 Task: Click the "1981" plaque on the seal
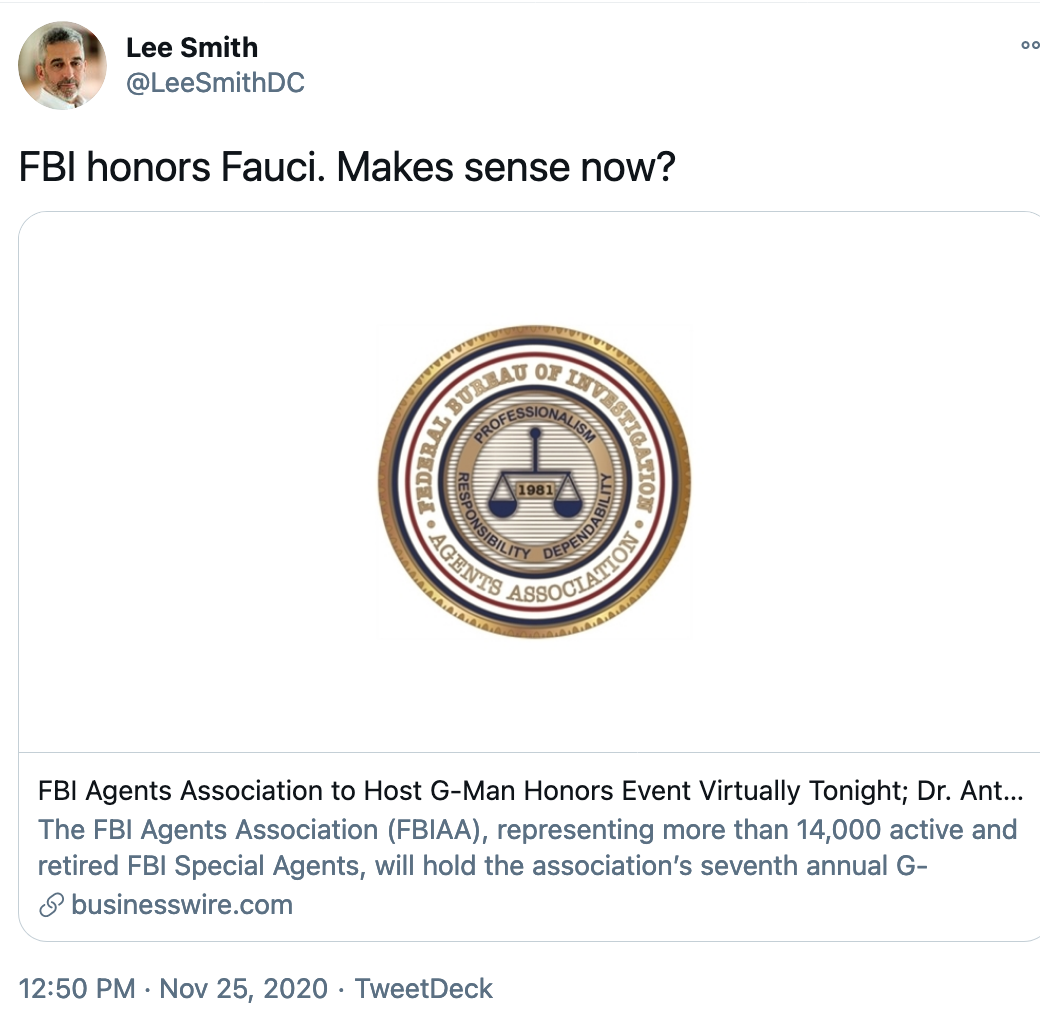coord(534,490)
